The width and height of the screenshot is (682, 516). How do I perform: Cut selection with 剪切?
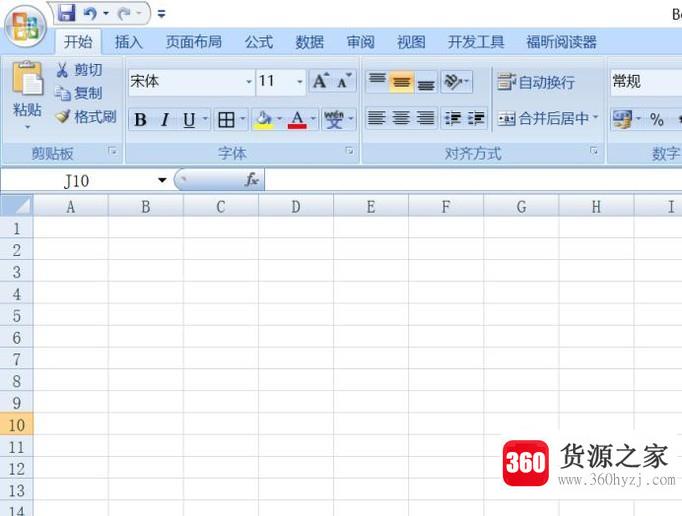(x=80, y=70)
